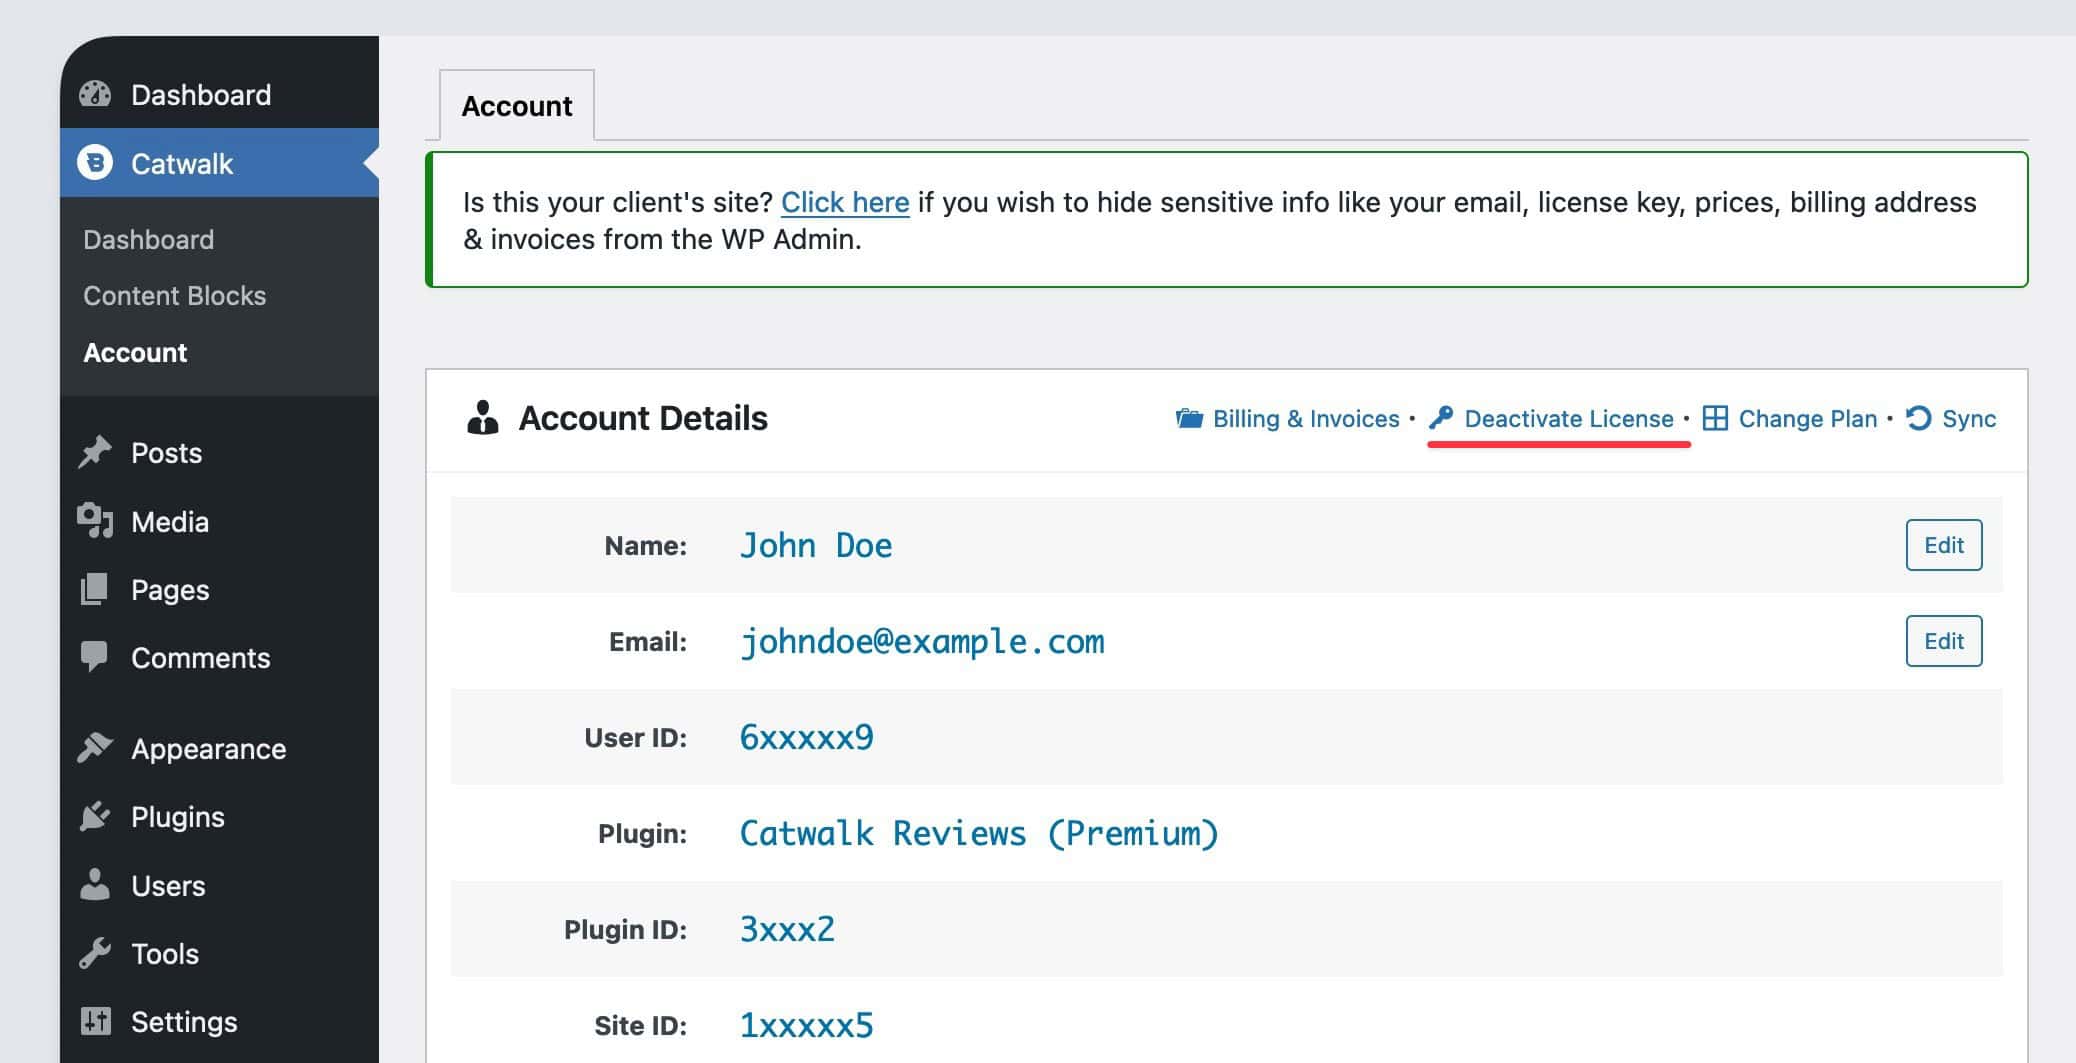The height and width of the screenshot is (1063, 2076).
Task: Click the Plugins plug icon
Action: click(x=95, y=816)
